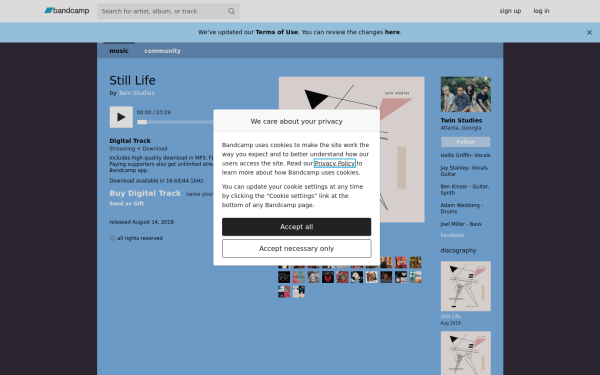
Task: Open the last discography cover cut off below
Action: coord(465,353)
